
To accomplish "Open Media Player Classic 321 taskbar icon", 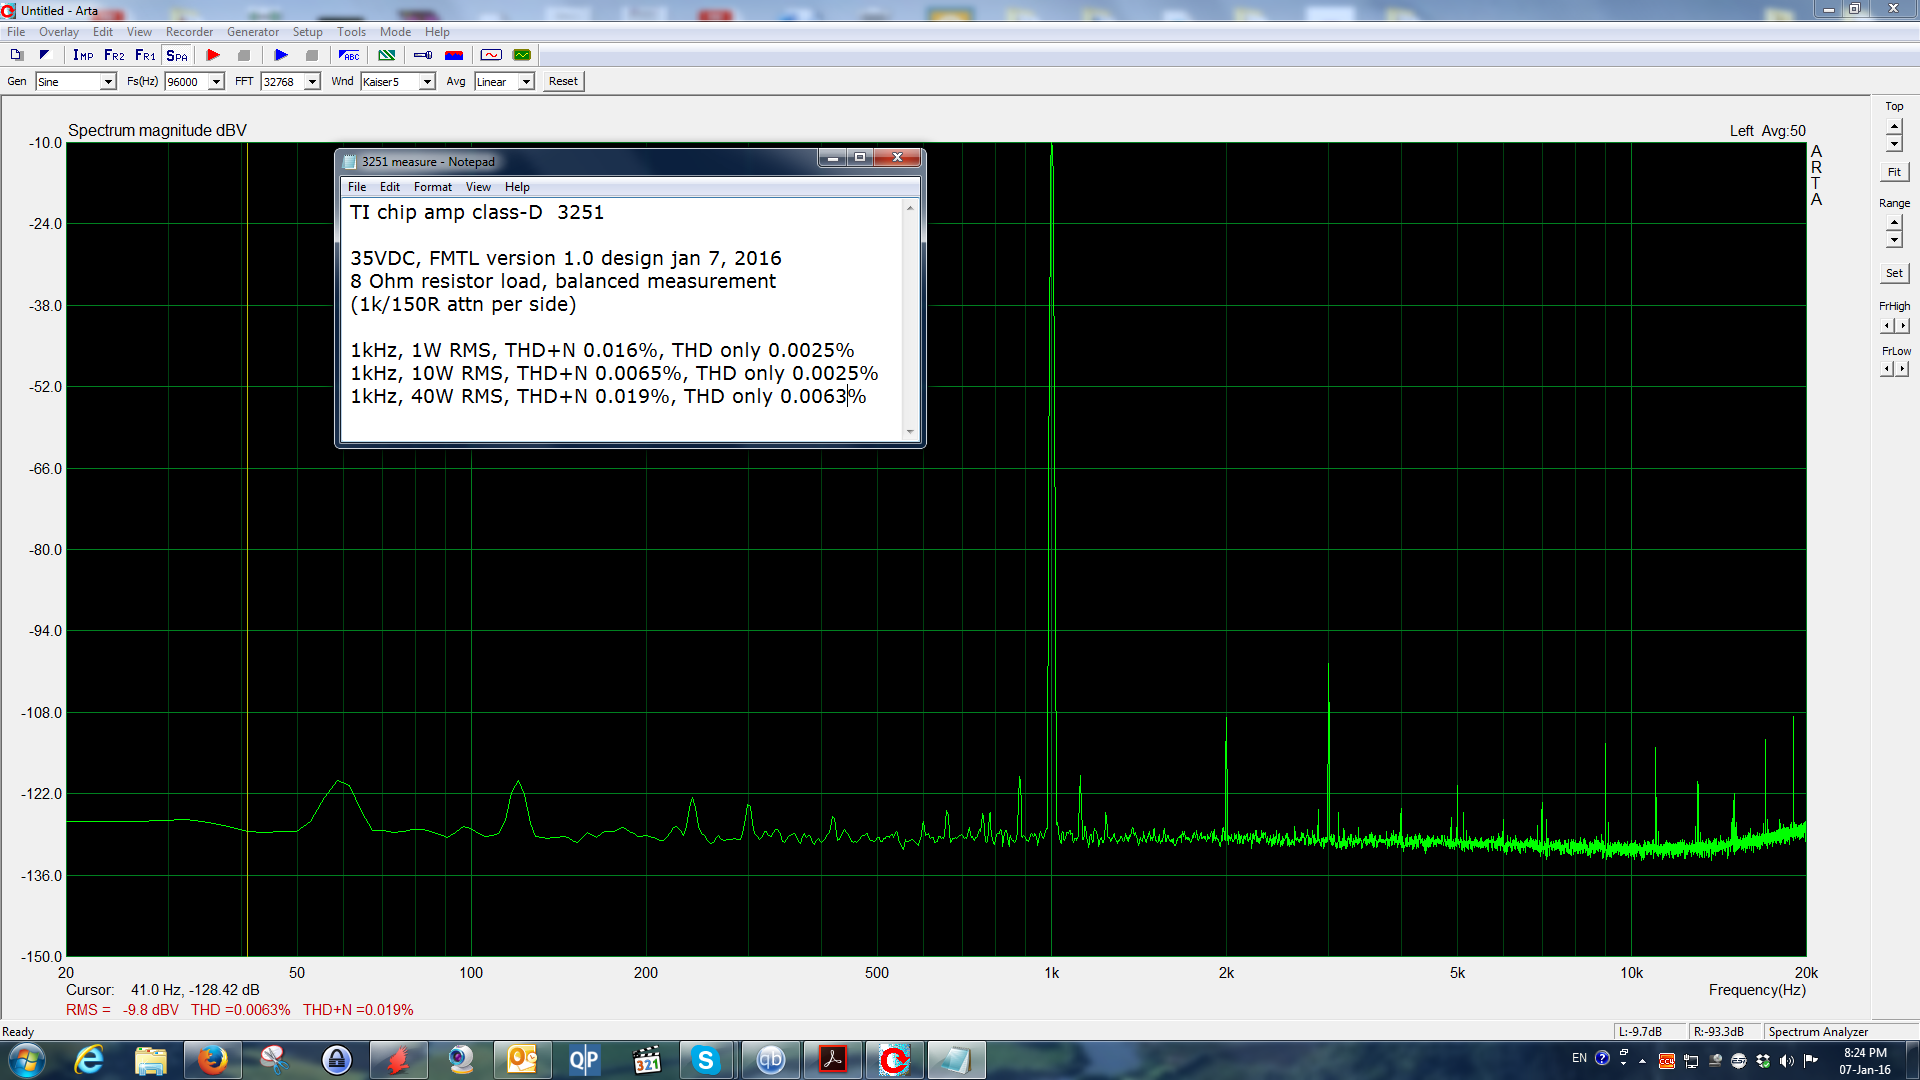I will click(x=647, y=1060).
